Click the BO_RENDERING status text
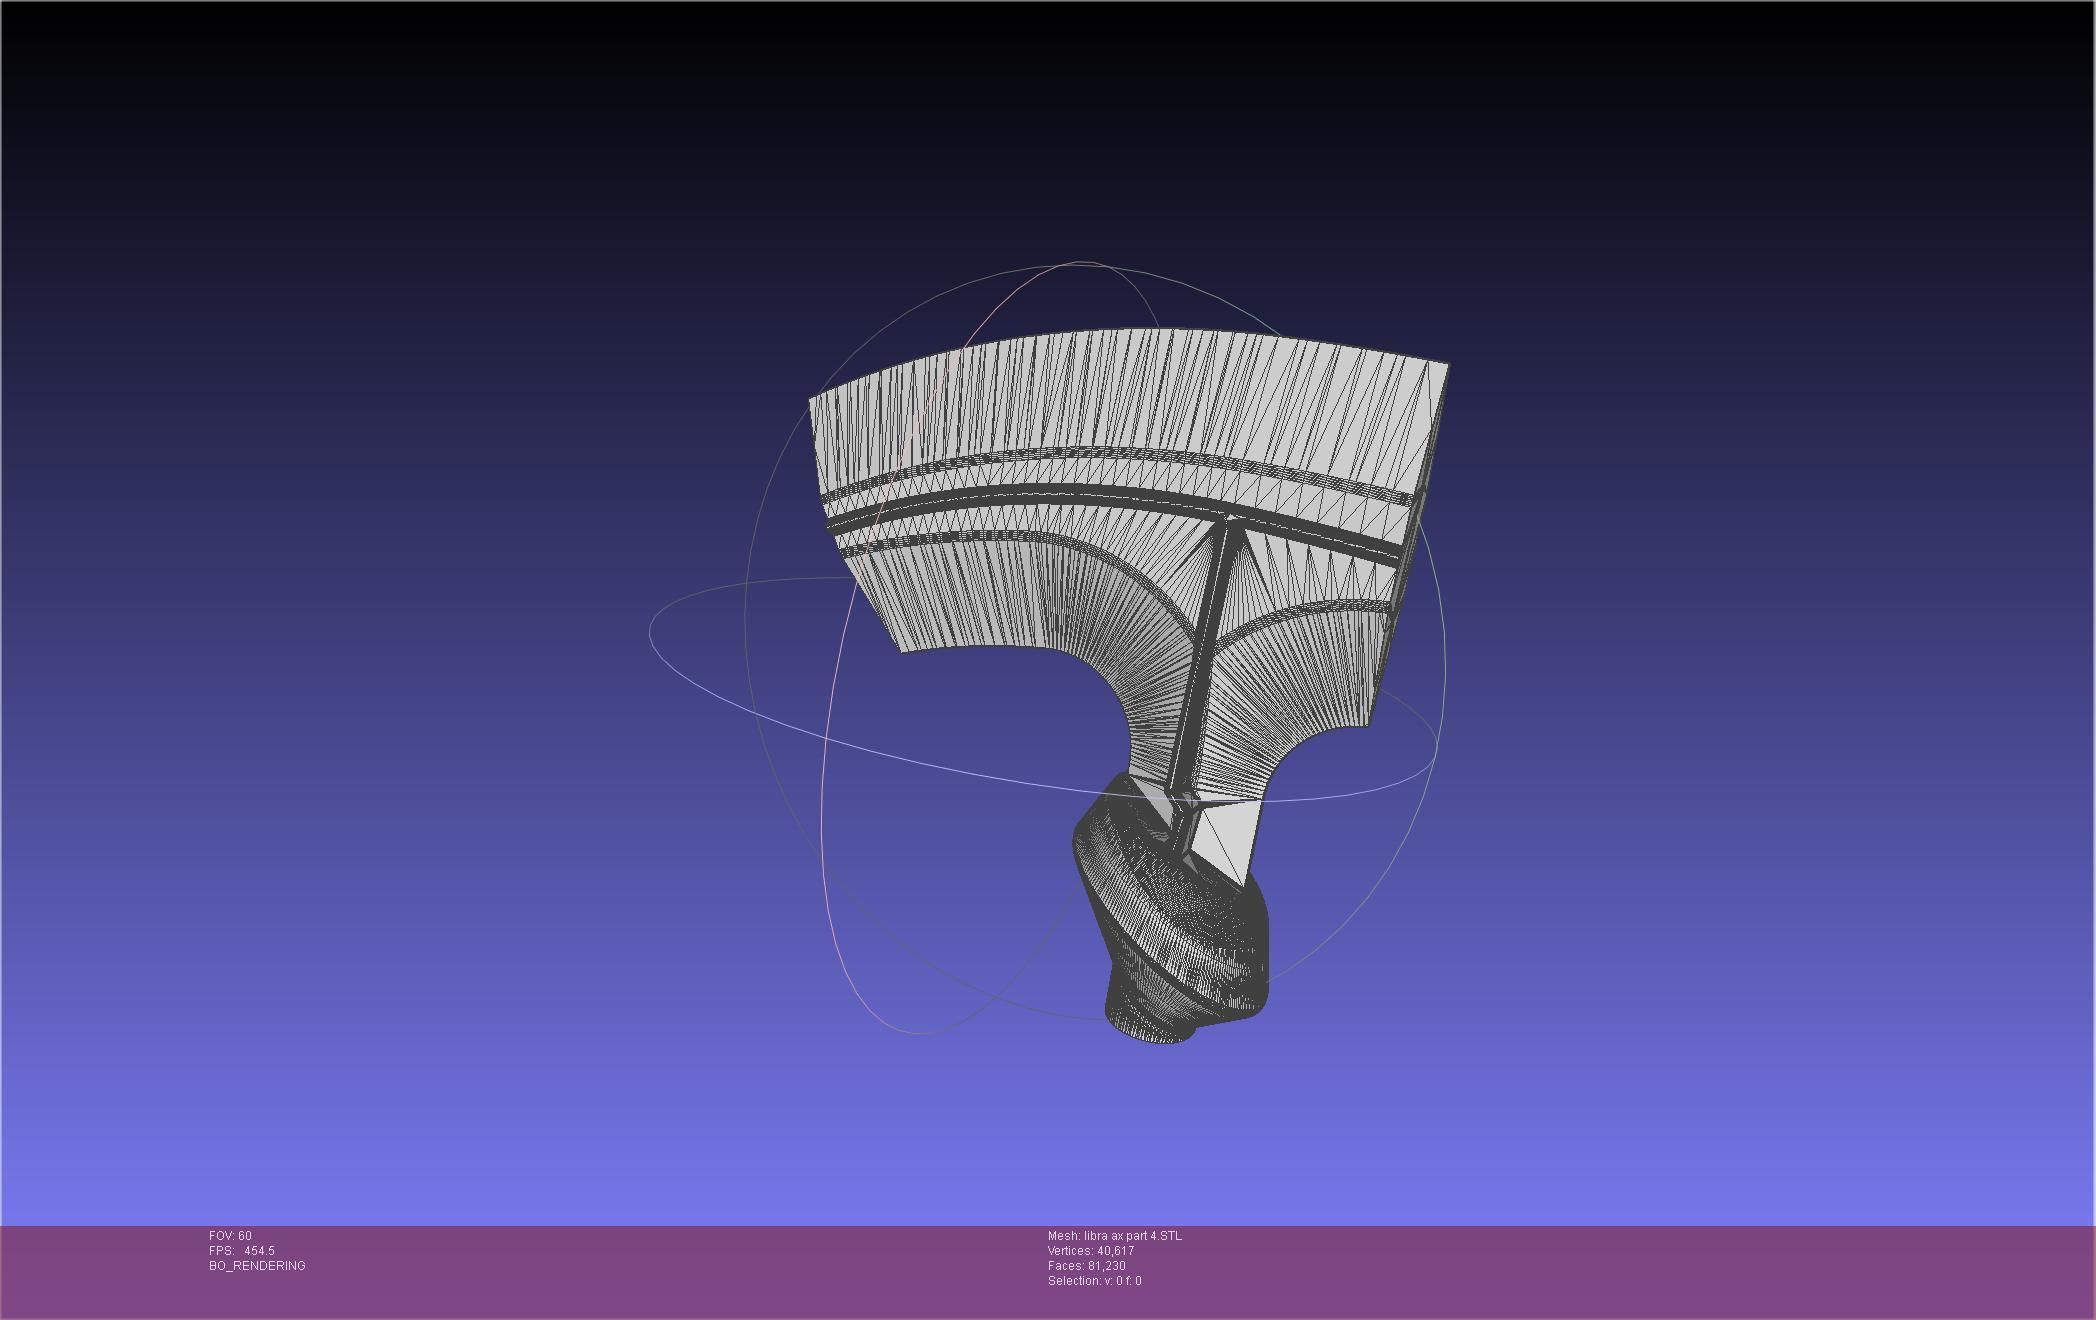 (257, 1266)
